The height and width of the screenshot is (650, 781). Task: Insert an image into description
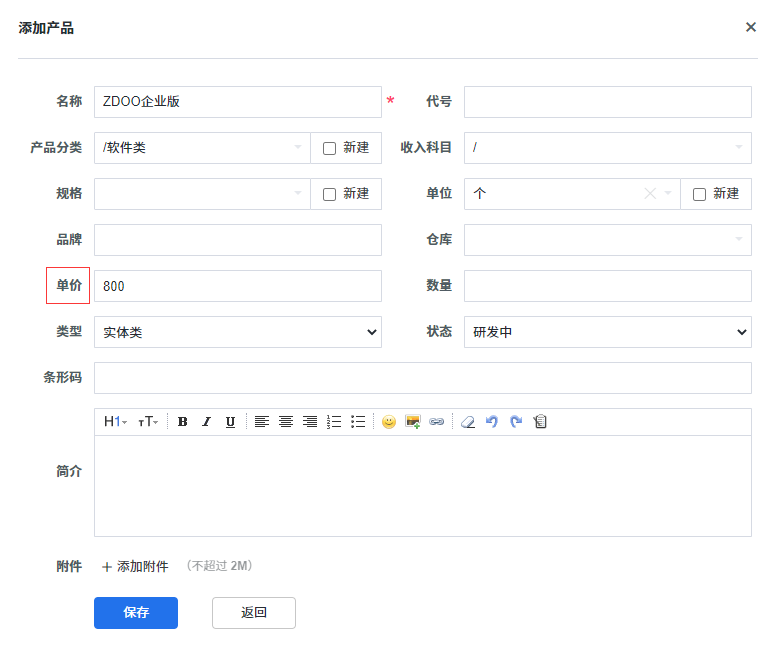413,422
